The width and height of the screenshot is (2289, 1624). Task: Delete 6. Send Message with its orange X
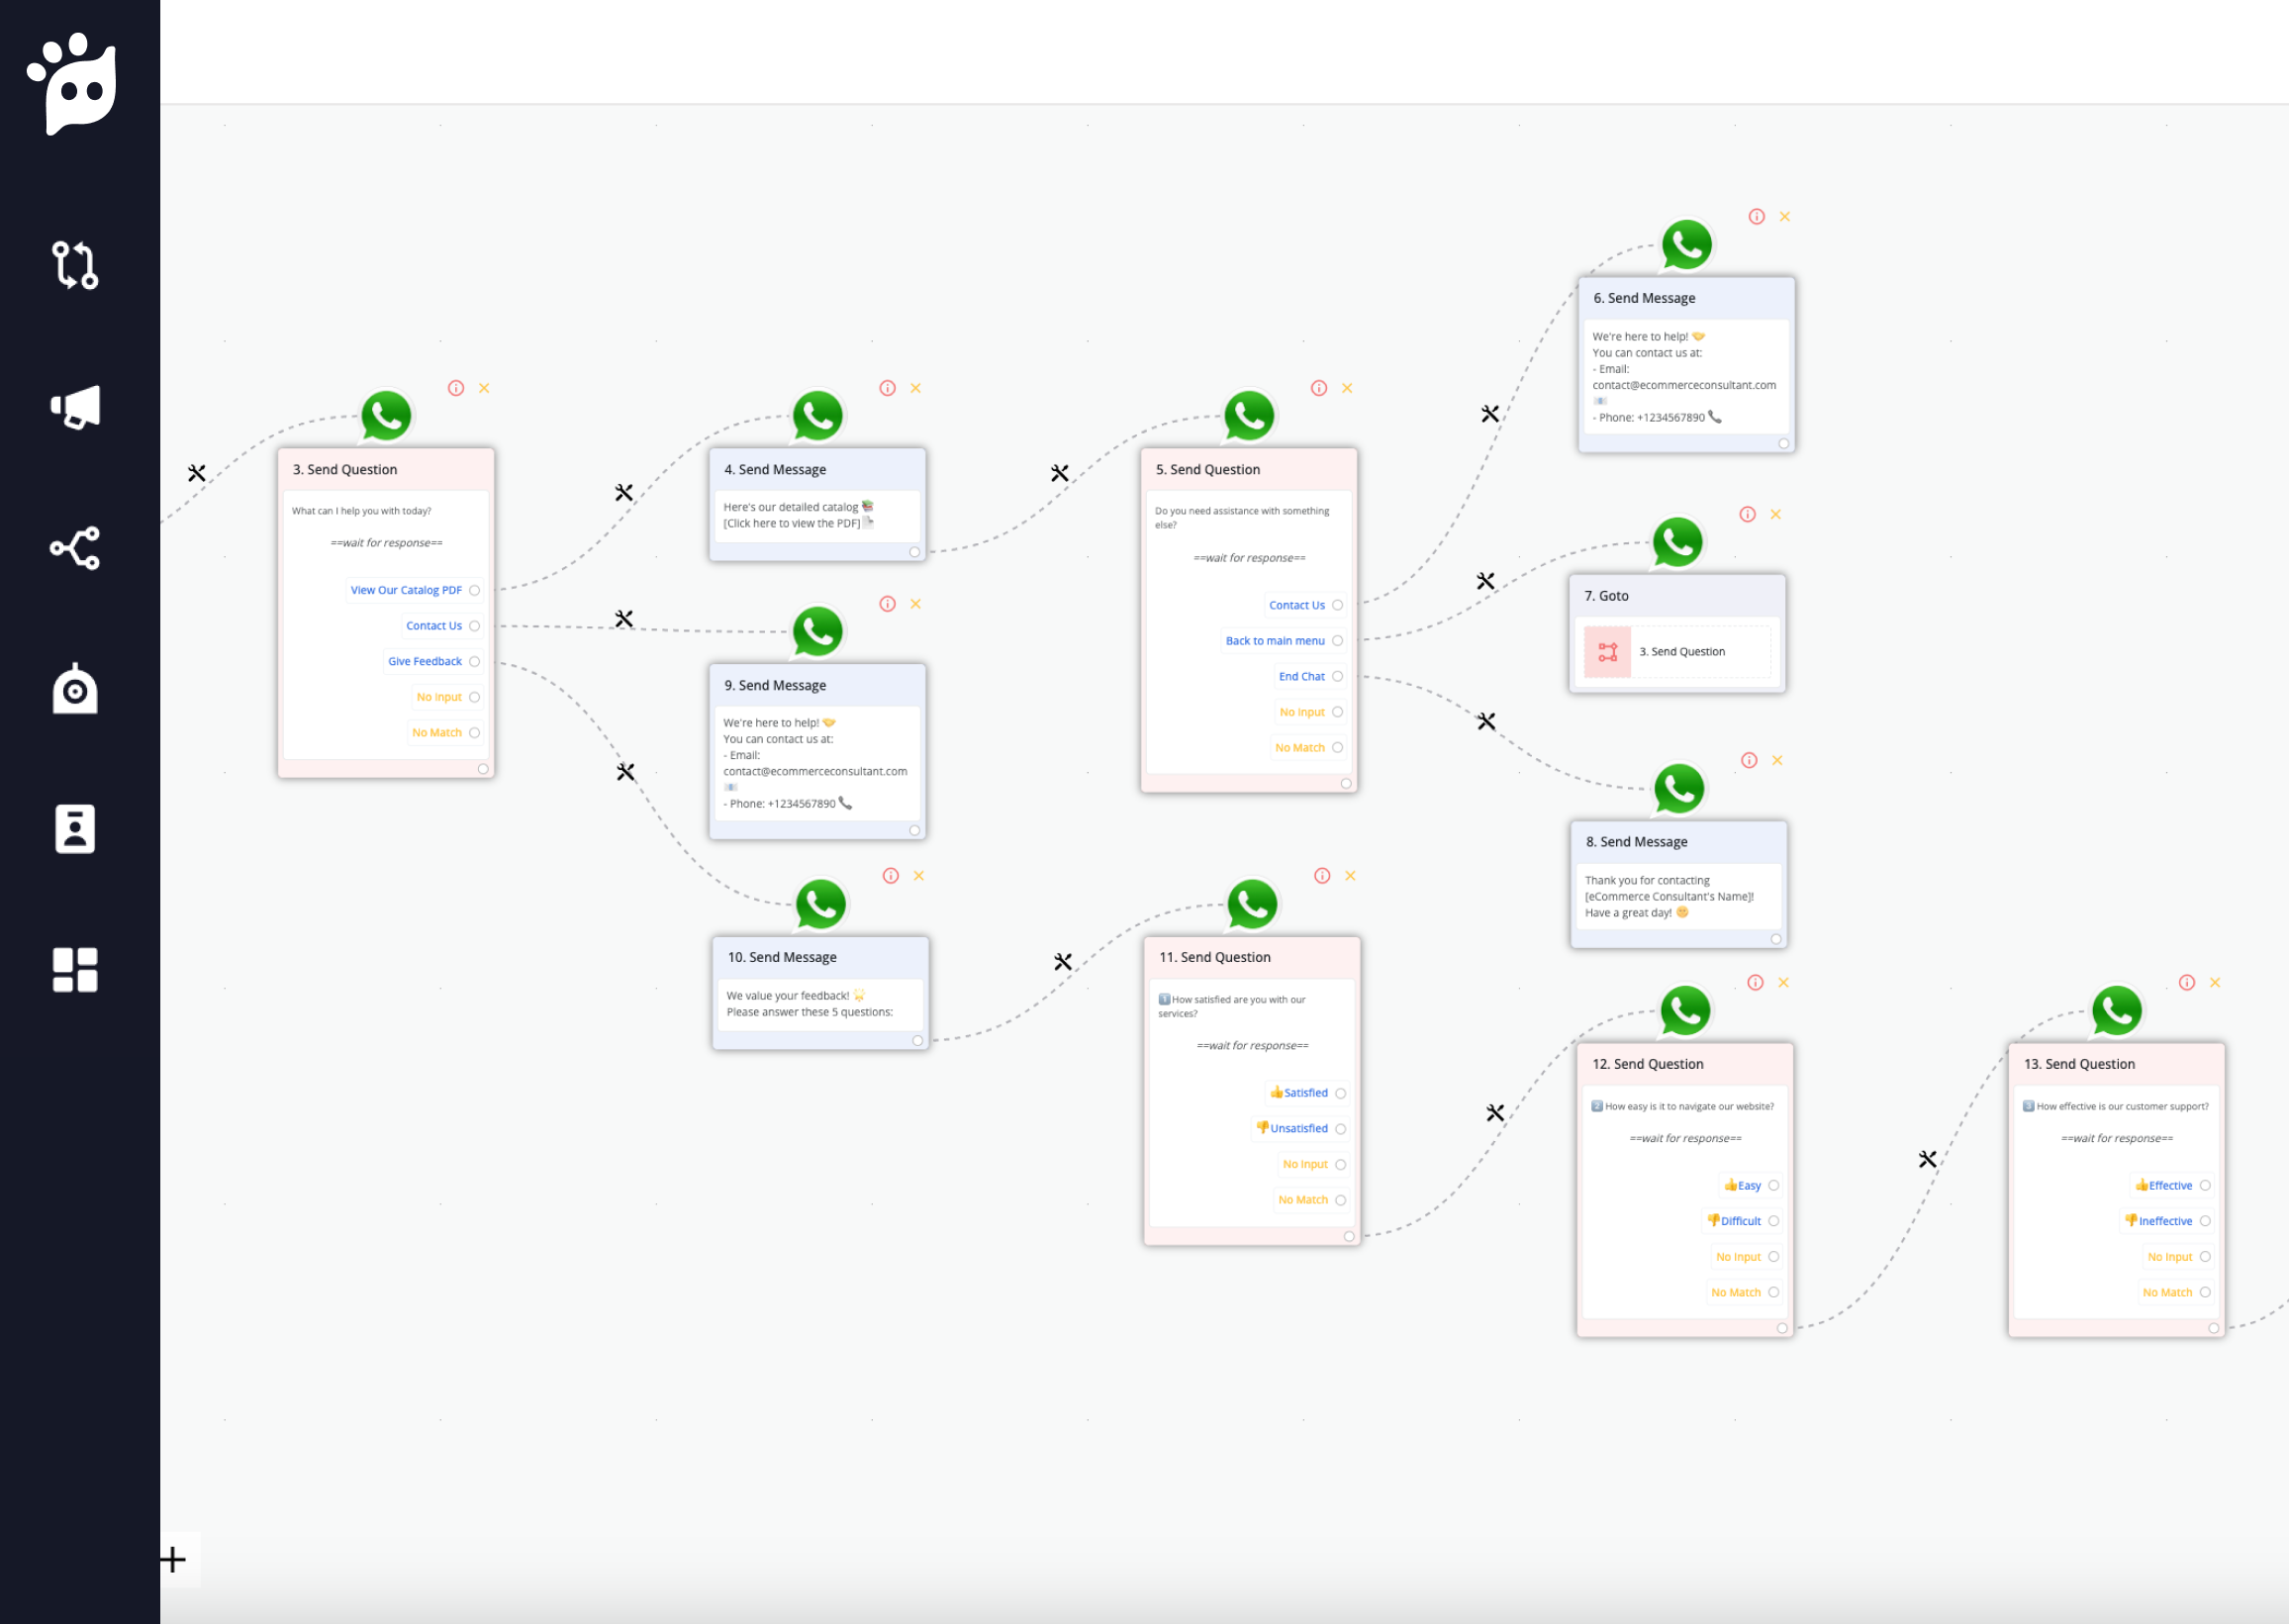[1785, 217]
